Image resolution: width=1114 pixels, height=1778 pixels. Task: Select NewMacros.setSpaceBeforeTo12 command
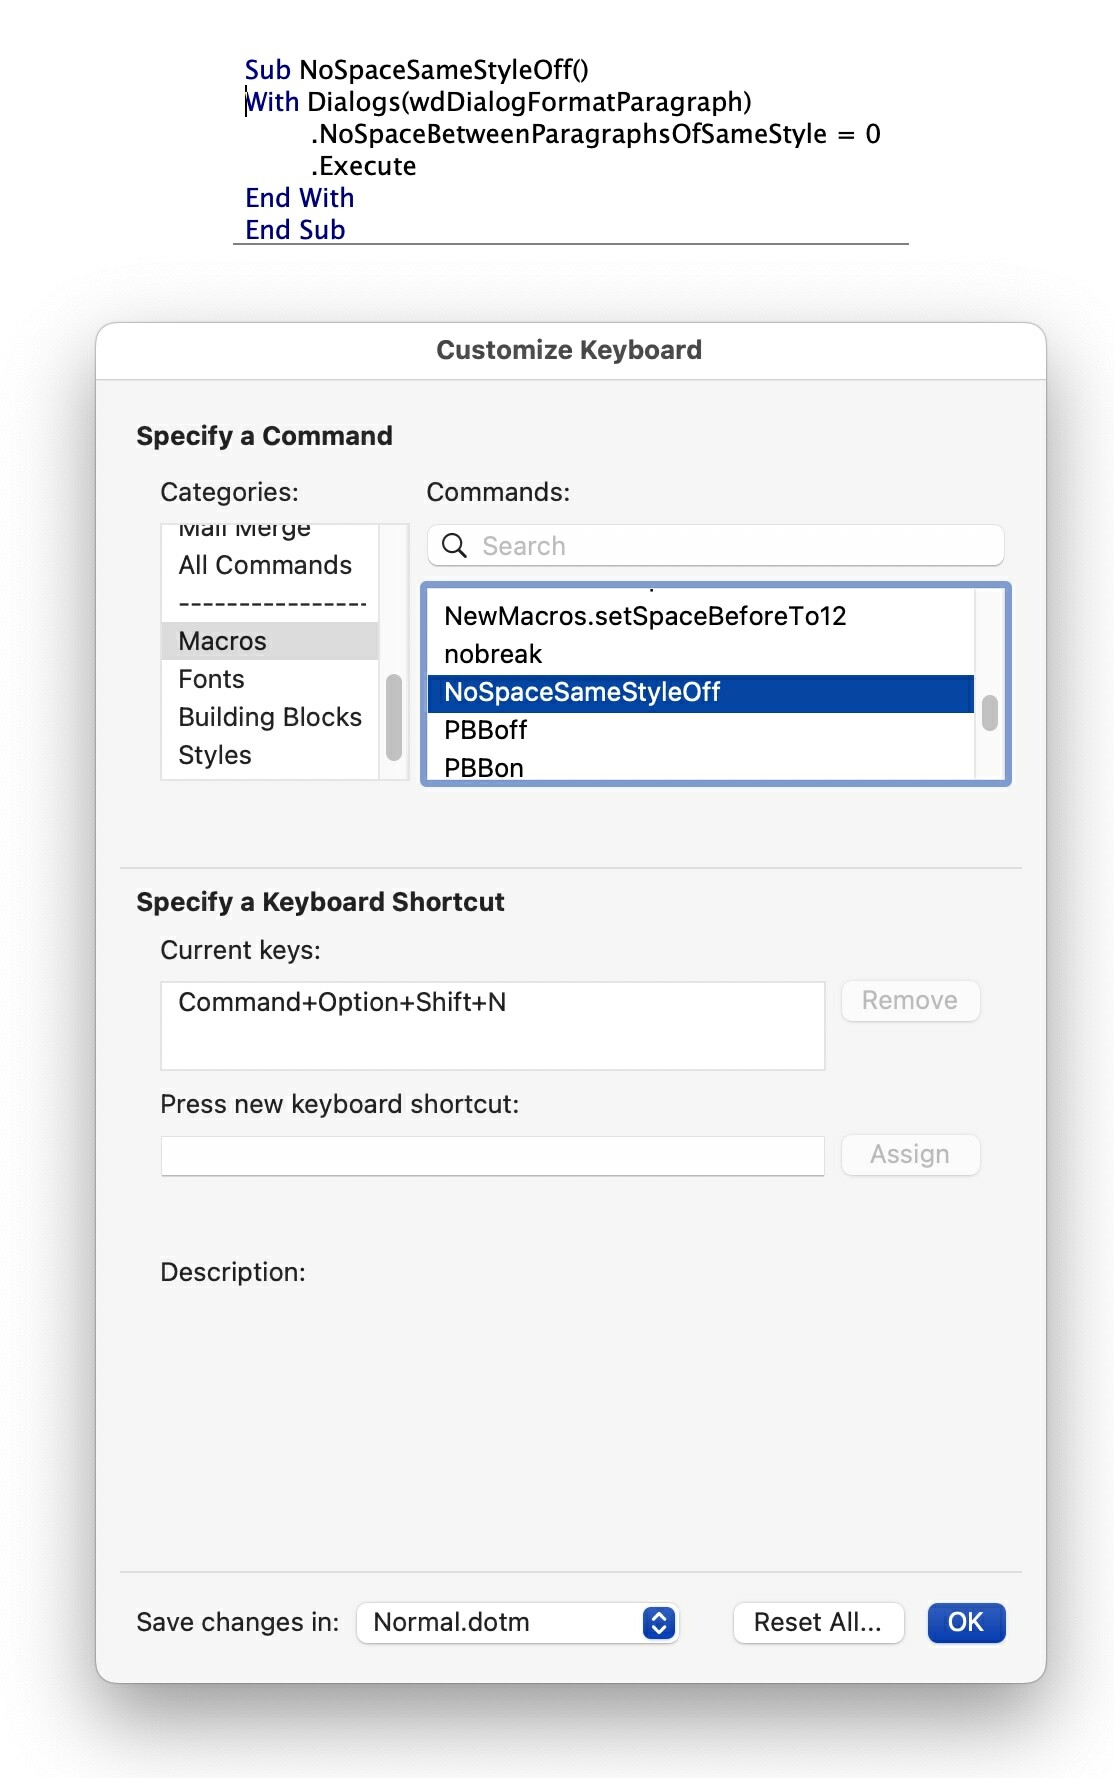pyautogui.click(x=645, y=616)
